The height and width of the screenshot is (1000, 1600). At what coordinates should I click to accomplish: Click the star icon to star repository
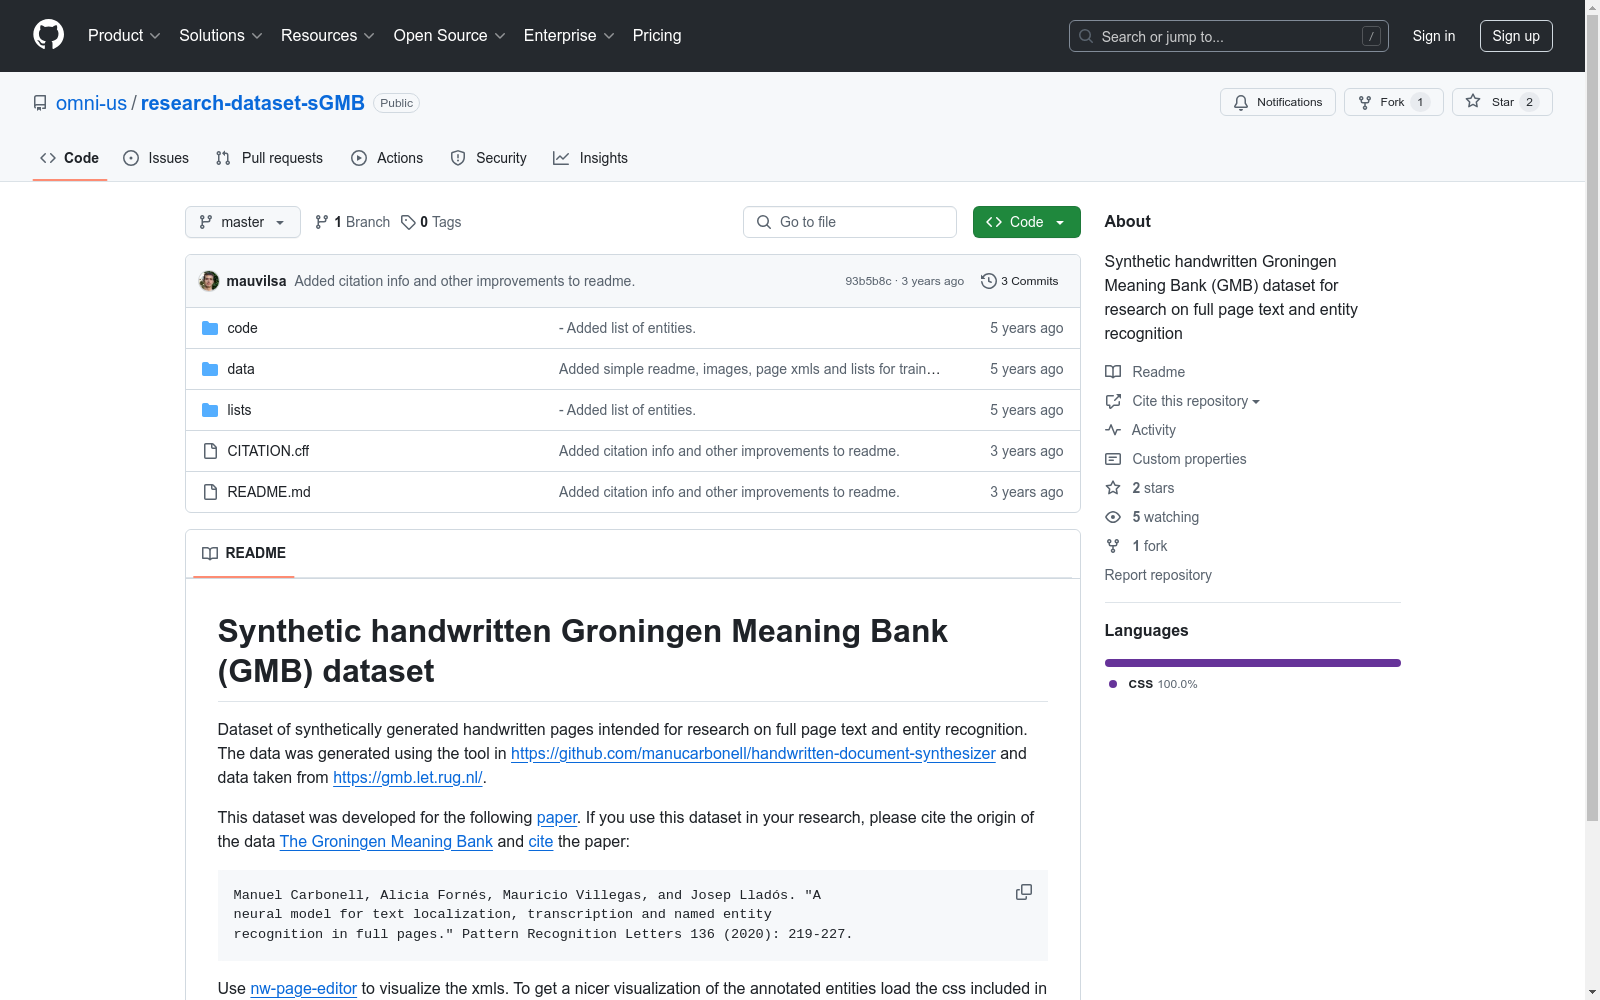click(x=1473, y=101)
